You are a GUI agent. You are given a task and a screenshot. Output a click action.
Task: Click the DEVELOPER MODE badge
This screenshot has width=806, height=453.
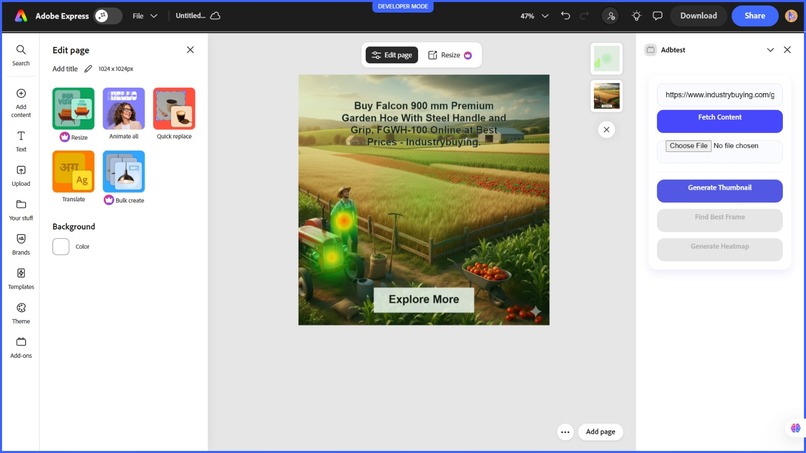[x=402, y=7]
